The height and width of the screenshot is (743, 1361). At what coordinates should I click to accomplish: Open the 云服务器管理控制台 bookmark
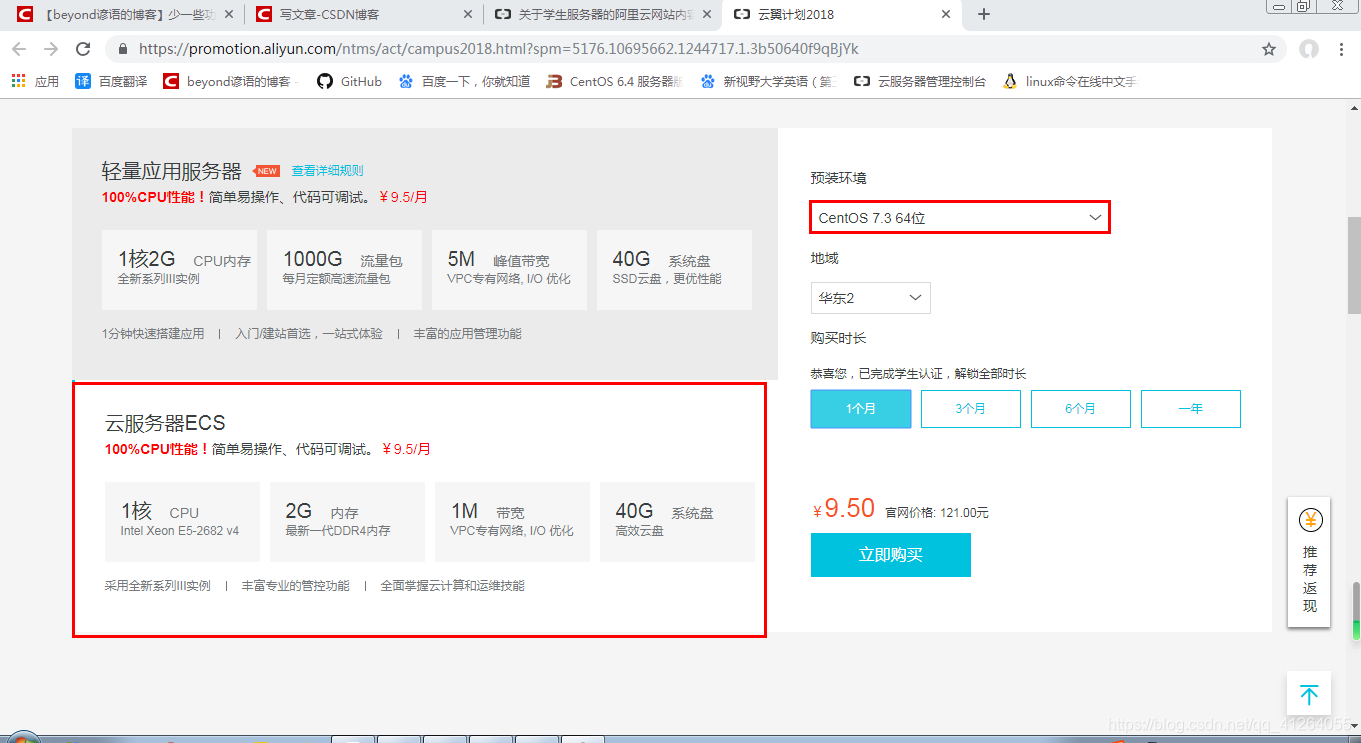pyautogui.click(x=920, y=81)
